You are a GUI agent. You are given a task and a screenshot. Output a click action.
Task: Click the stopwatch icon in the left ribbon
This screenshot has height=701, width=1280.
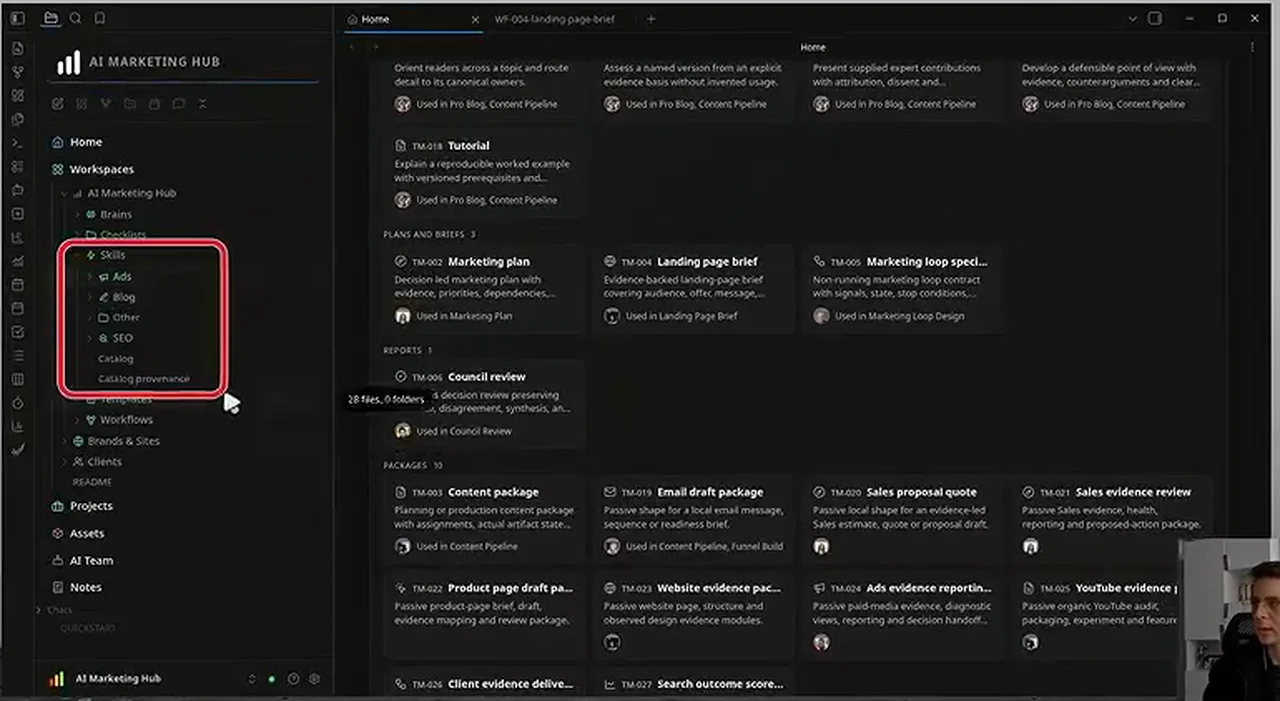click(17, 402)
